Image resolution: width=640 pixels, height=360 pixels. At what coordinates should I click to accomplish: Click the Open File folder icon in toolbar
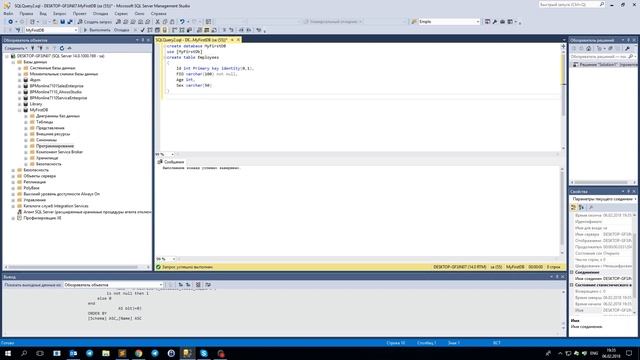click(x=55, y=22)
